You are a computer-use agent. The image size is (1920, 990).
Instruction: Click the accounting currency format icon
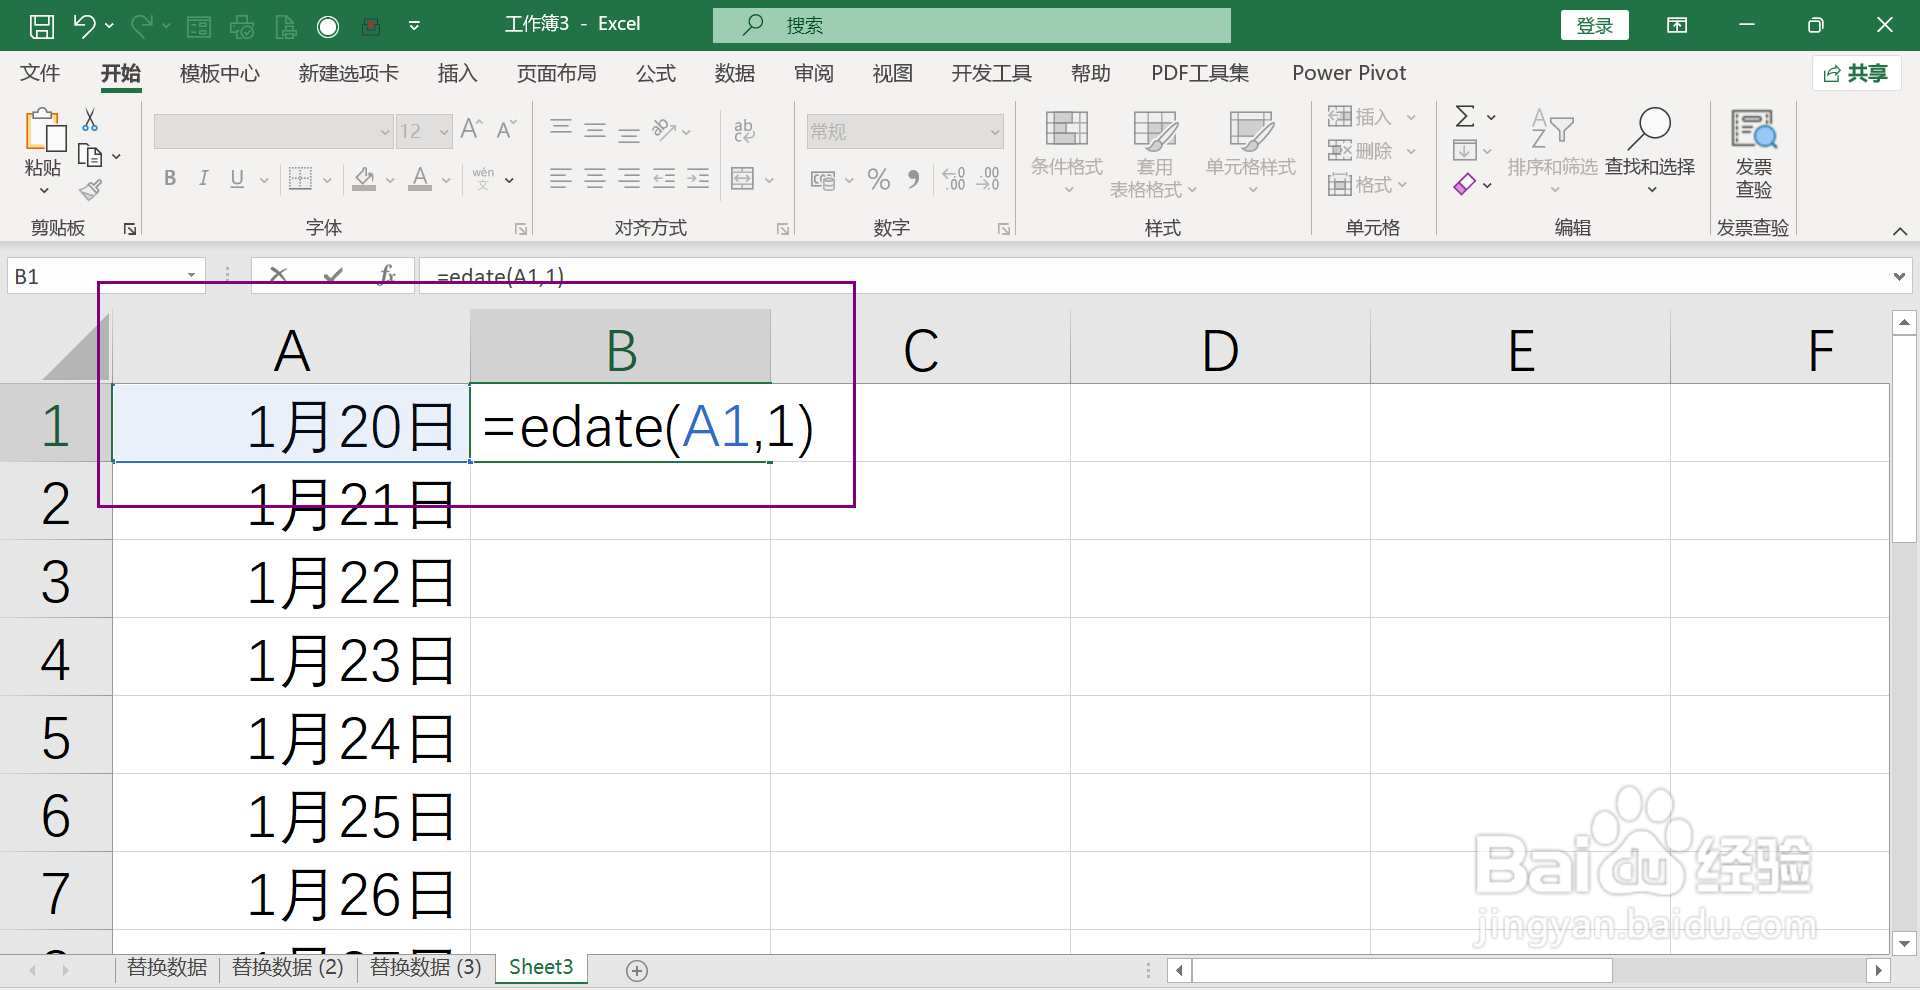(823, 180)
